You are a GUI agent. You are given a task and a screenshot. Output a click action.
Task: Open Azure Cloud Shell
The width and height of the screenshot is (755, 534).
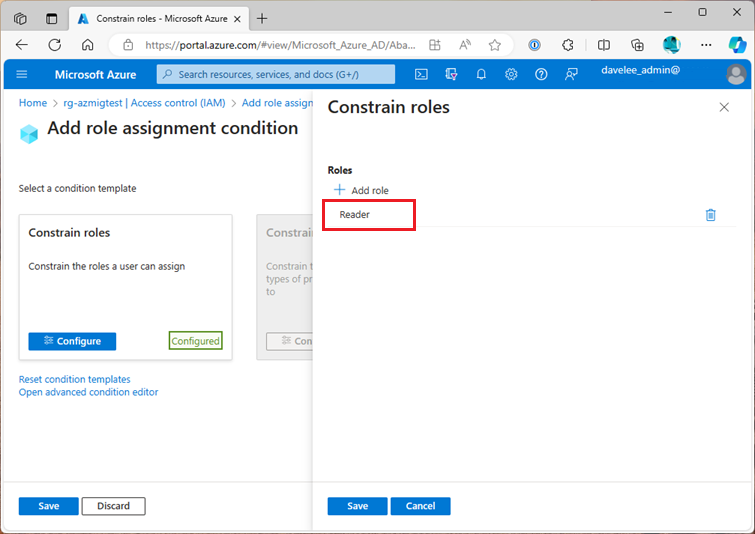(x=421, y=74)
